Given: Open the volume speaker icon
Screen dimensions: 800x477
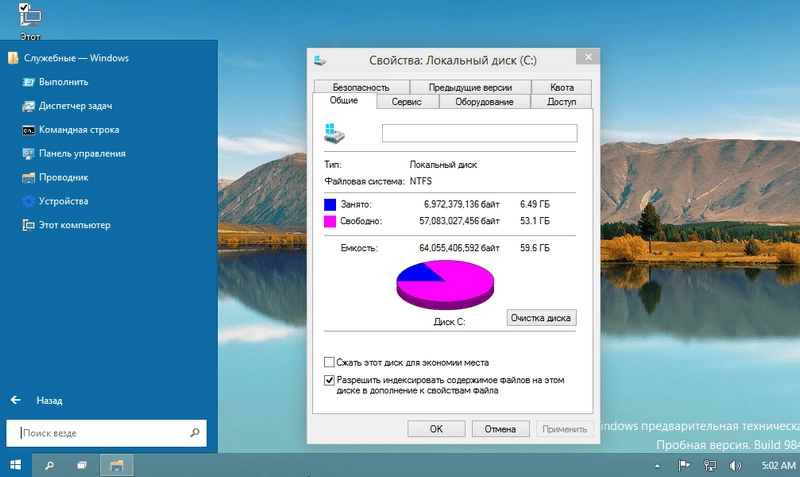Looking at the screenshot, I should (x=735, y=465).
